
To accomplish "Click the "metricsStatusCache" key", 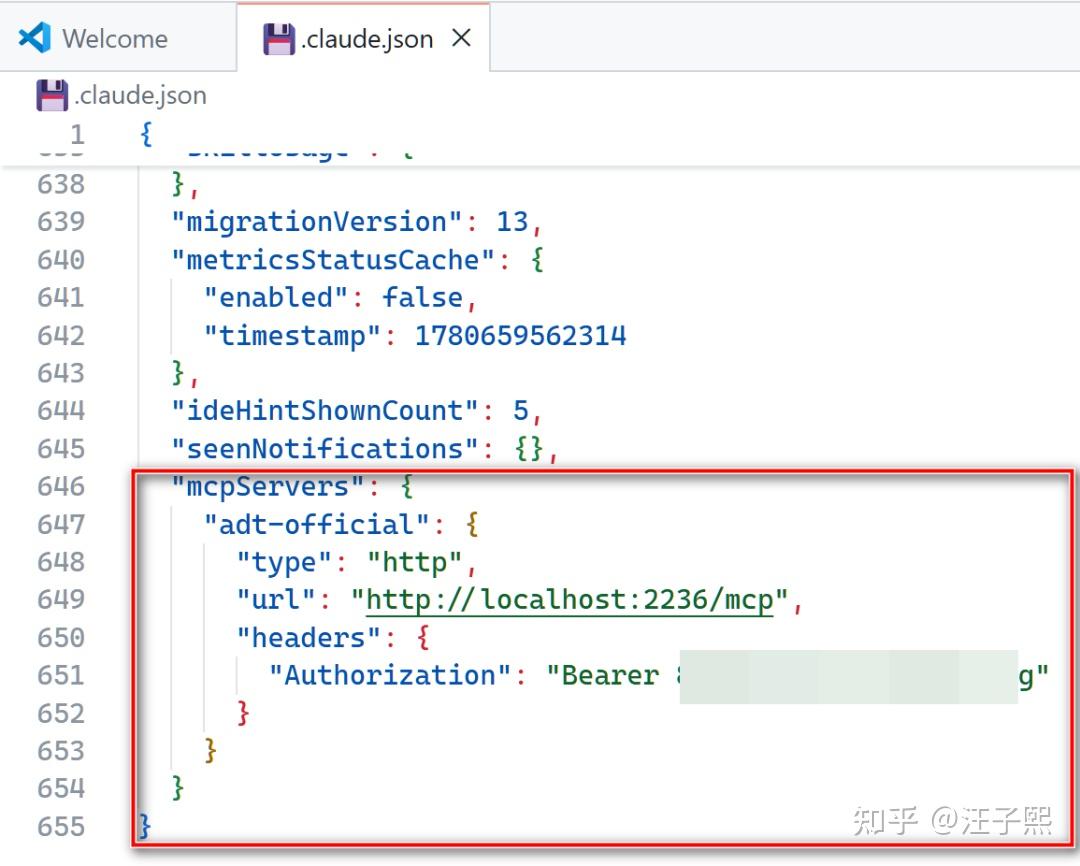I will pos(333,260).
